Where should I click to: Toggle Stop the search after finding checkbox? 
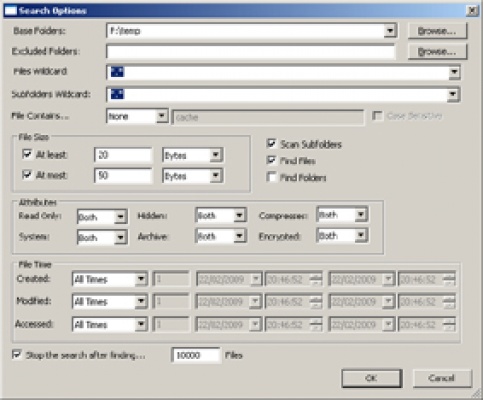(16, 354)
